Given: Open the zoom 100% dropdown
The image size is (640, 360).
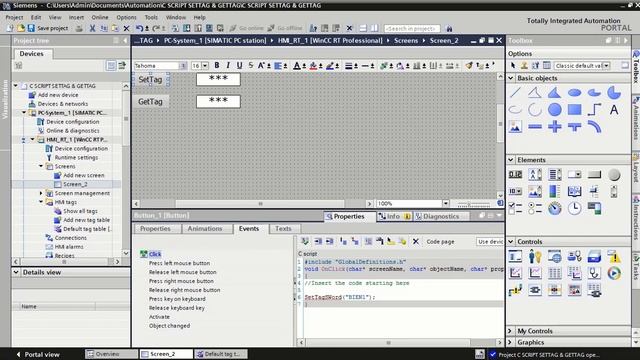Looking at the screenshot, I should pyautogui.click(x=445, y=203).
